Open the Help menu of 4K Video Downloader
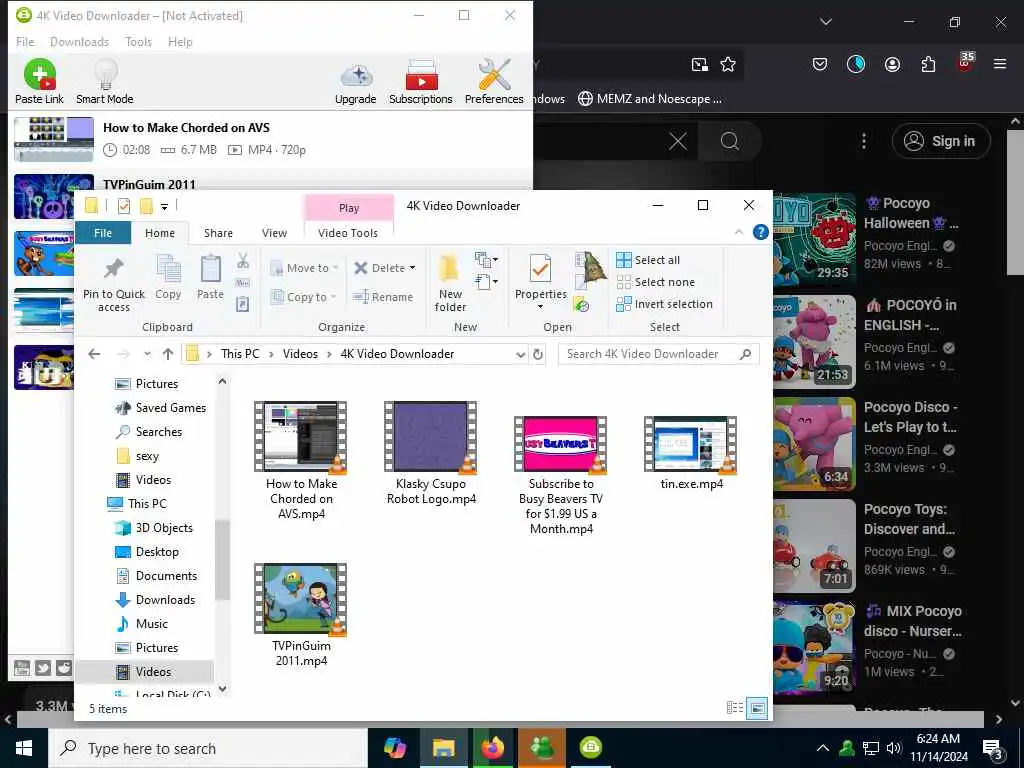The width and height of the screenshot is (1024, 768). pyautogui.click(x=180, y=42)
